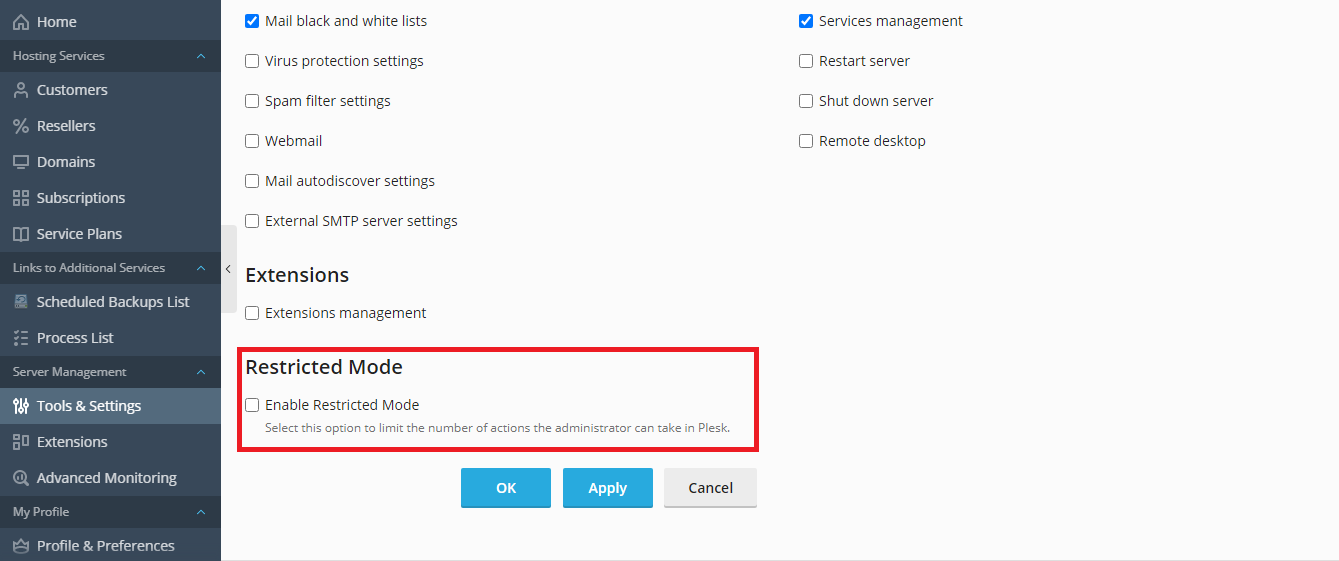
Task: Click the Service Plans book icon
Action: pos(20,234)
